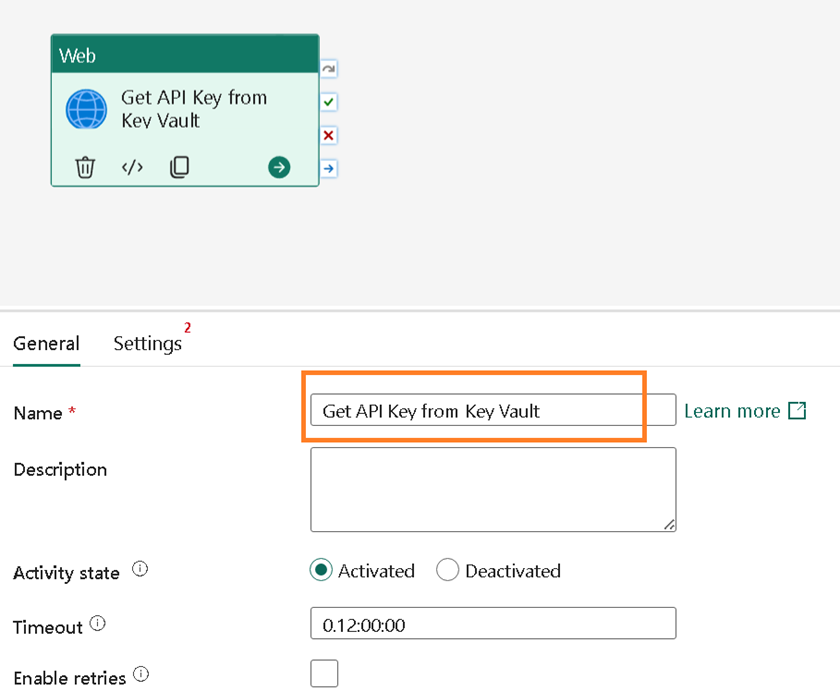The height and width of the screenshot is (691, 840).
Task: Select the Activated radio button
Action: 321,570
